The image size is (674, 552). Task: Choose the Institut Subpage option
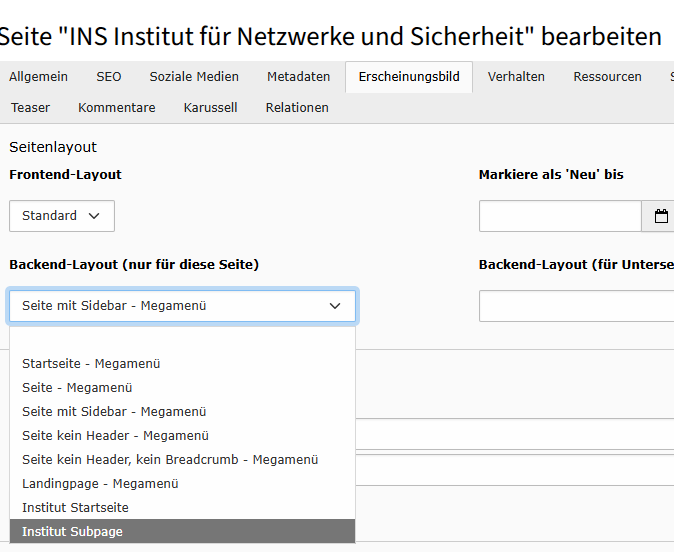pyautogui.click(x=72, y=532)
